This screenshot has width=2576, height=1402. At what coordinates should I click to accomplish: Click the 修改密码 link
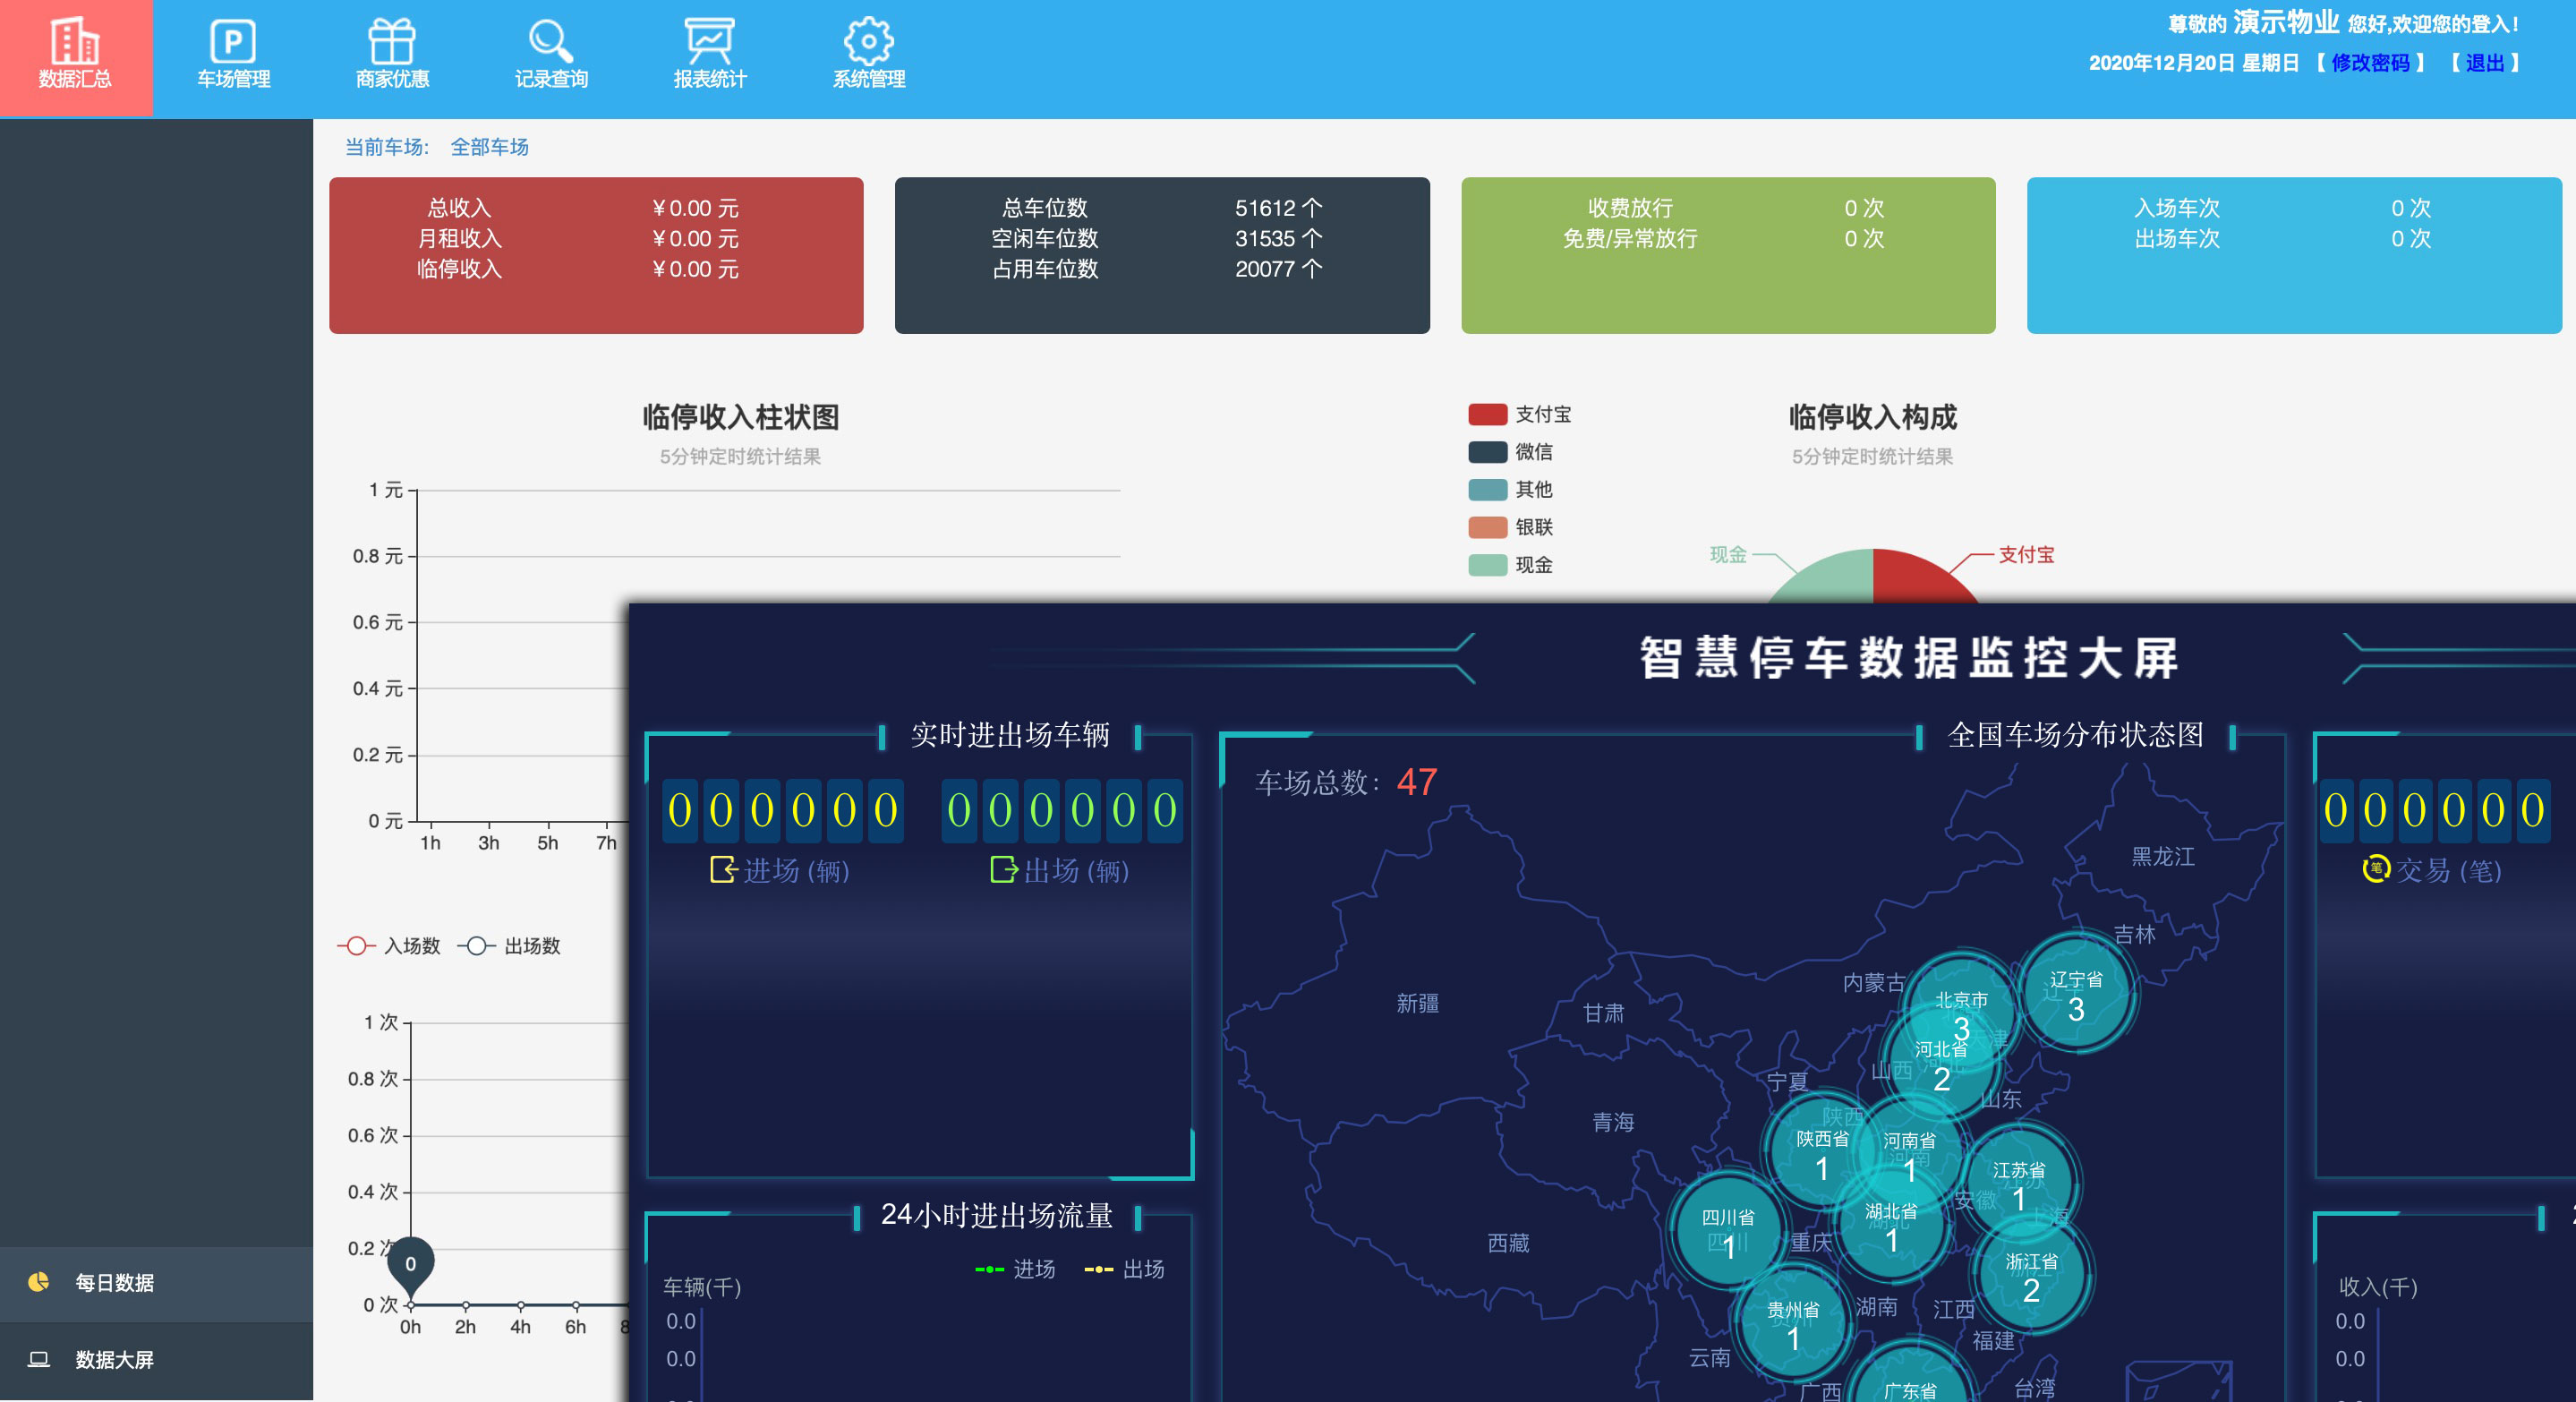coord(2370,63)
